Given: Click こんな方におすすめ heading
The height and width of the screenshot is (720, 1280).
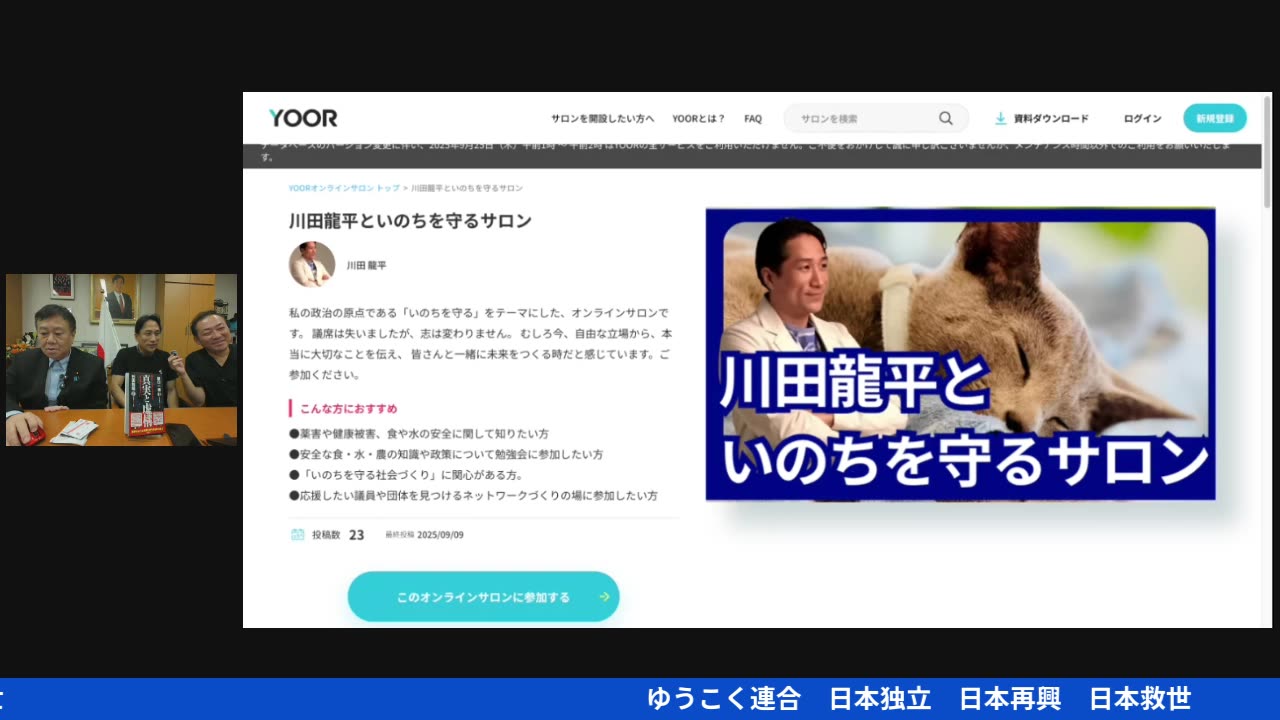Looking at the screenshot, I should pos(349,409).
